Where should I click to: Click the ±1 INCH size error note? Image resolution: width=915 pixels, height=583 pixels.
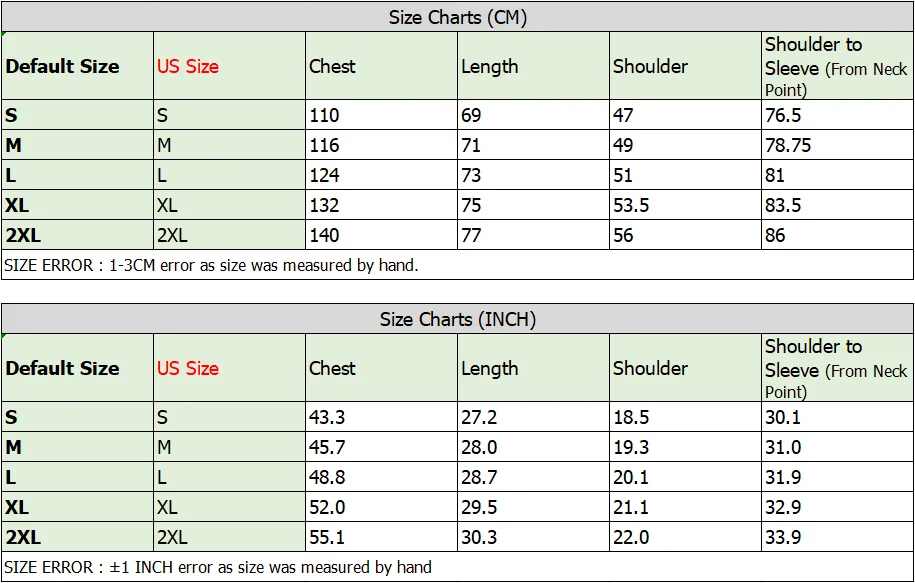pos(218,567)
